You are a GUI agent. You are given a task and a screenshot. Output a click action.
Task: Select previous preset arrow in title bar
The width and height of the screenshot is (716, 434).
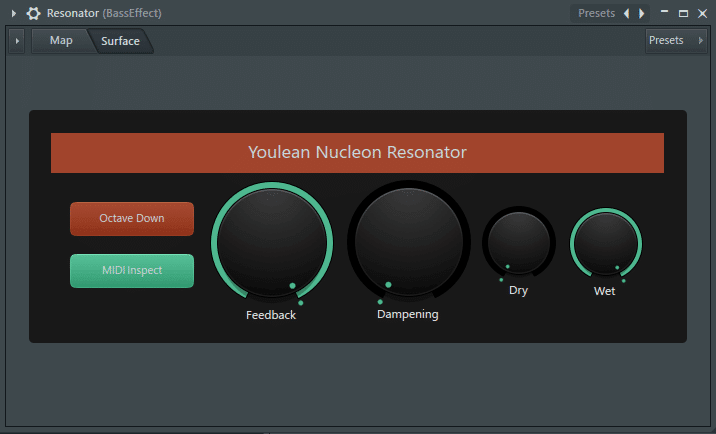click(626, 13)
